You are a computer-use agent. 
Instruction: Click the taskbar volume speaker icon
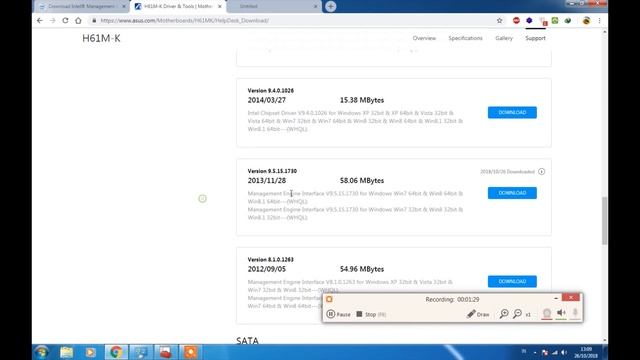[564, 352]
